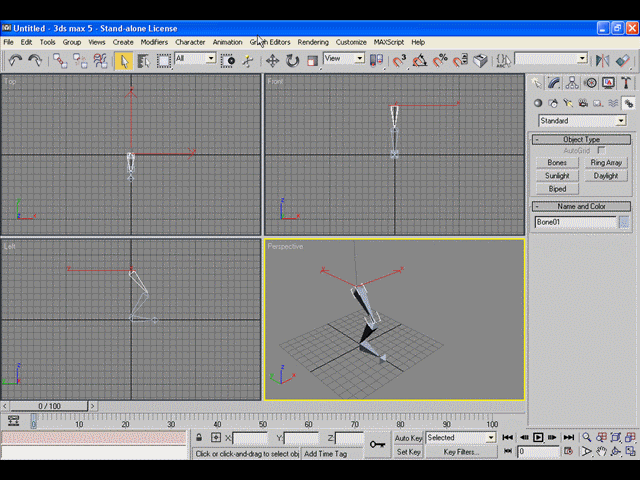Open the Hierarchy panel tab

coord(572,83)
